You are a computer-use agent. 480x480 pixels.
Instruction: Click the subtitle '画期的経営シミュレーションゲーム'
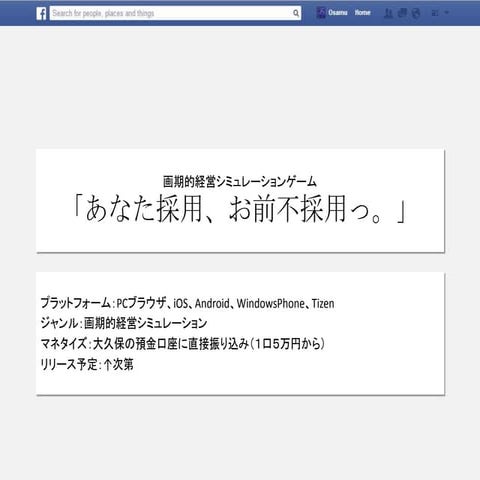pyautogui.click(x=240, y=181)
